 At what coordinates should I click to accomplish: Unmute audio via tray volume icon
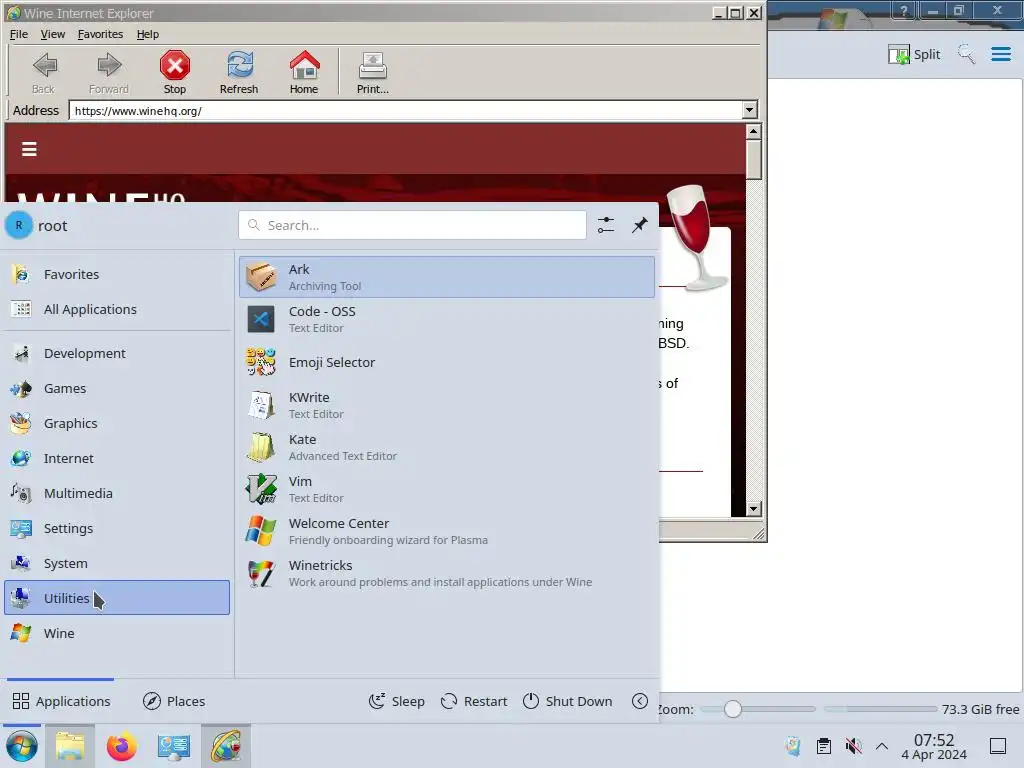tap(853, 746)
